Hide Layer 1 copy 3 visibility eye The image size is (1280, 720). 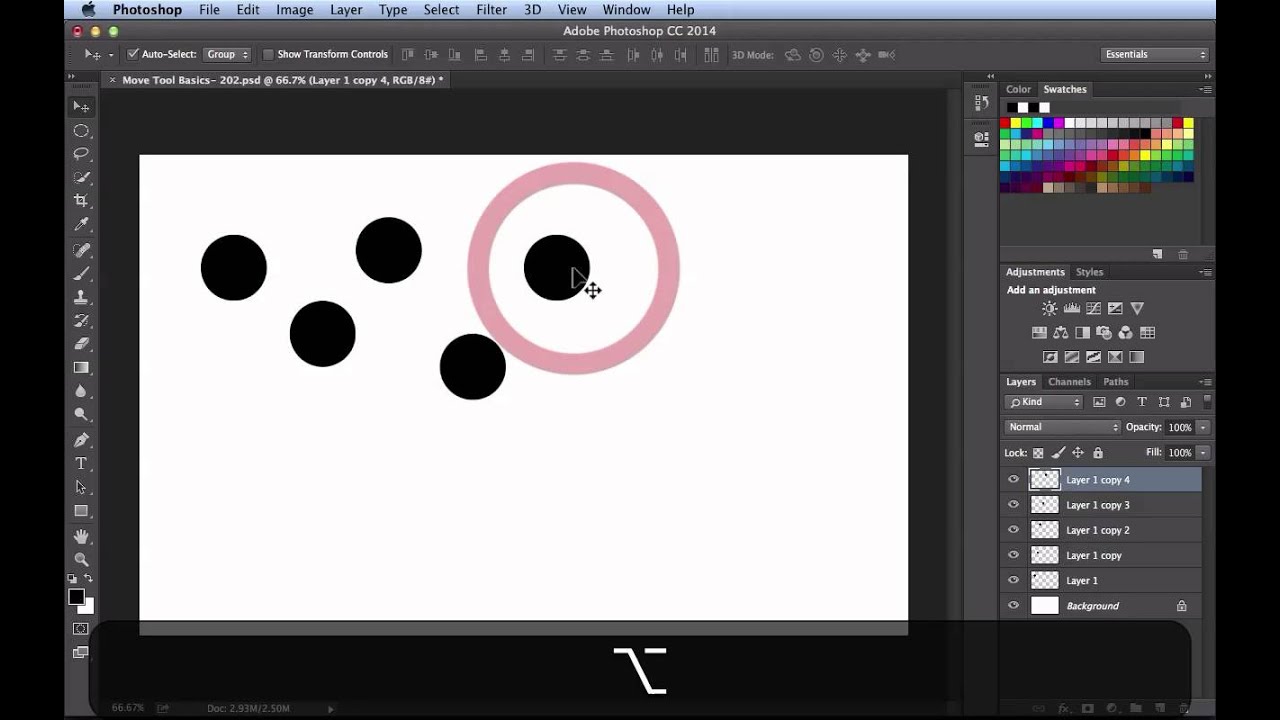[x=1013, y=505]
